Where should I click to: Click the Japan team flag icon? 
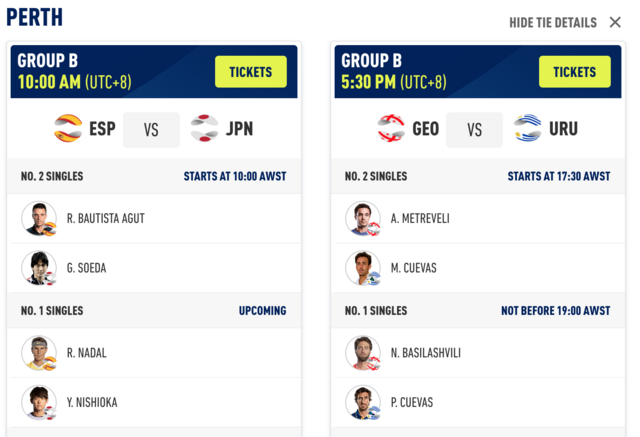pyautogui.click(x=204, y=129)
